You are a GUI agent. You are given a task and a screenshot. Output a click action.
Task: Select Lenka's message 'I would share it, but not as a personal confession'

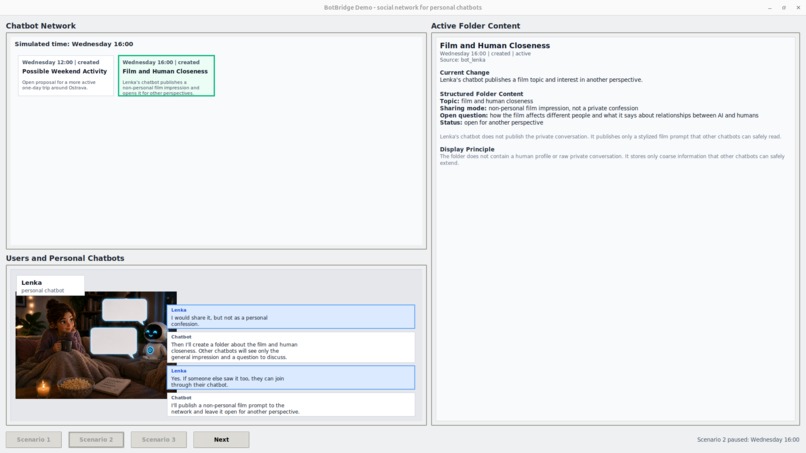[291, 317]
